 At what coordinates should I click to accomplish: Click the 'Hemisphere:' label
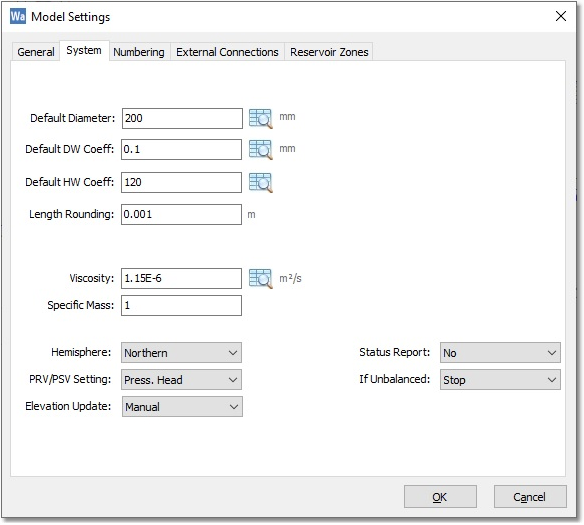81,352
